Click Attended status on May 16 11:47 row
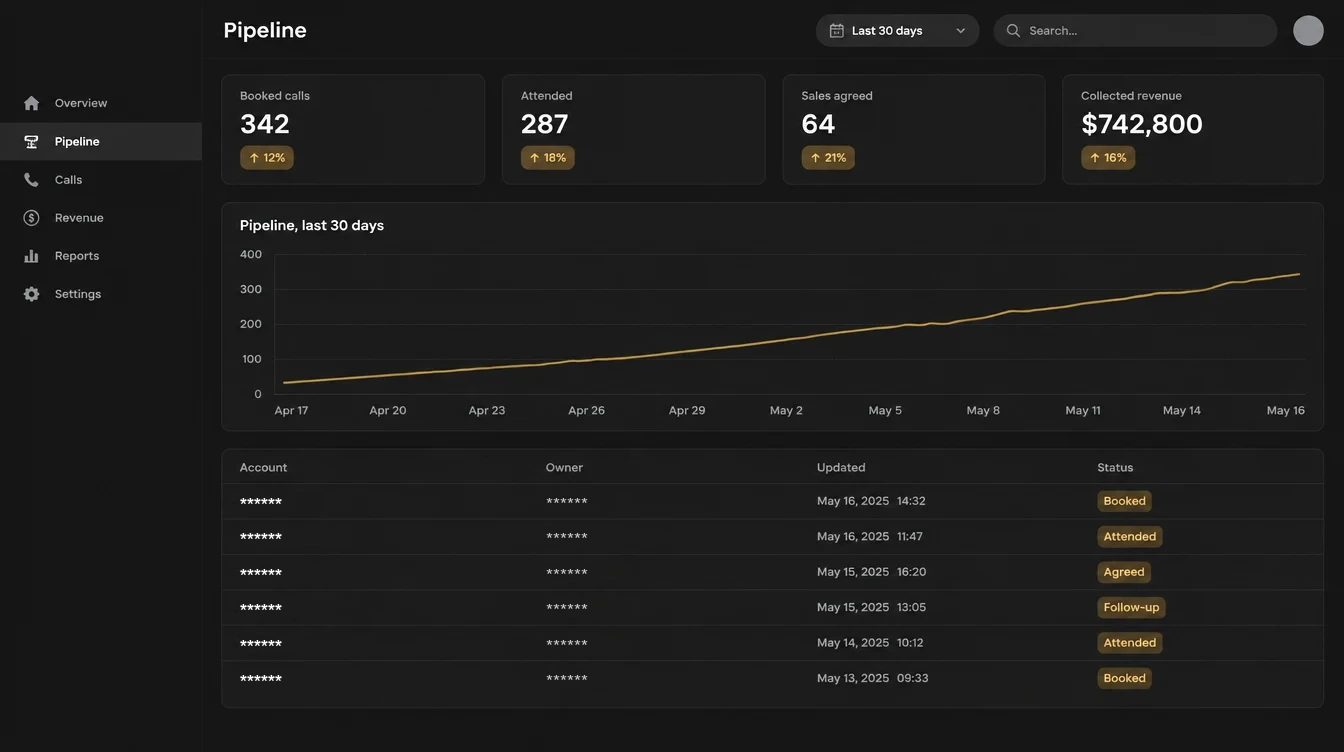The height and width of the screenshot is (752, 1344). tap(1130, 537)
